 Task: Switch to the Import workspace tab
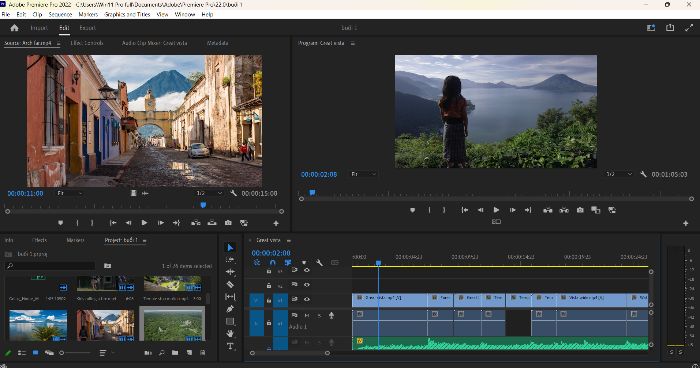pyautogui.click(x=39, y=28)
